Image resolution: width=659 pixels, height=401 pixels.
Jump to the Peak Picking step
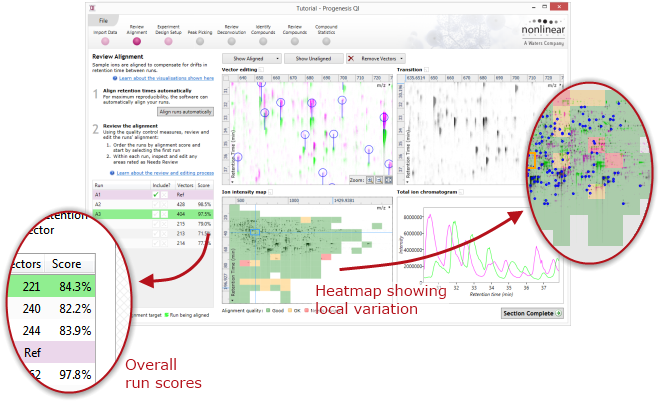pyautogui.click(x=200, y=37)
